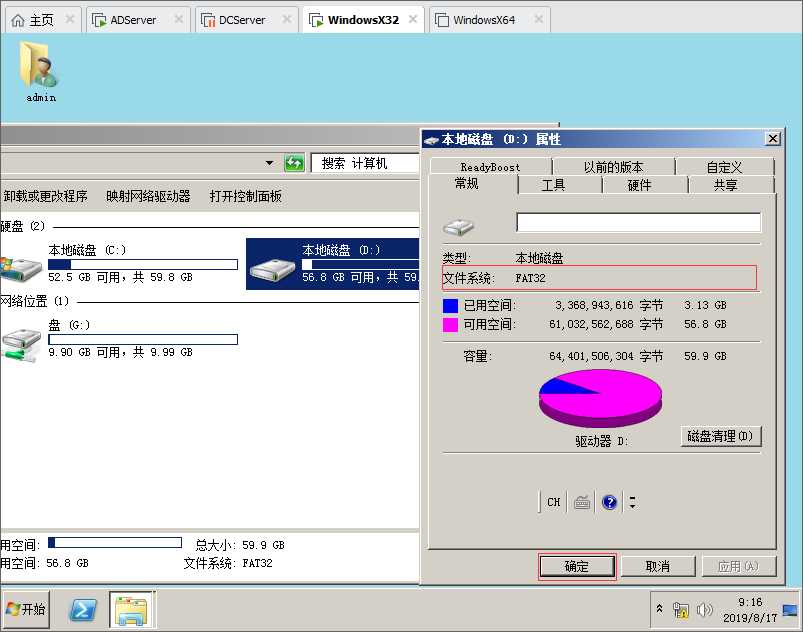Open the 以前的版本 tab

pyautogui.click(x=613, y=167)
